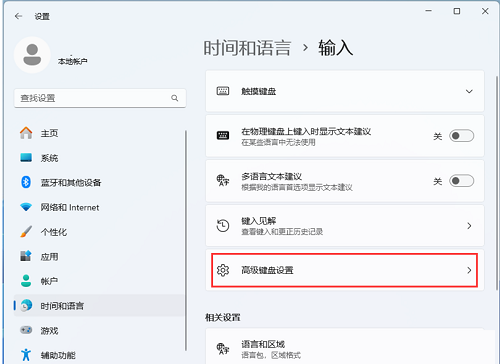Select 时间和语言 in the sidebar
Viewport: 500px width, 364px height.
click(x=99, y=305)
